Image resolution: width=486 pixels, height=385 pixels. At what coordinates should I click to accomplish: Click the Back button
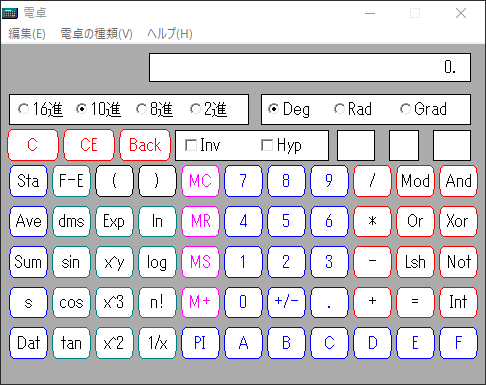[x=145, y=145]
